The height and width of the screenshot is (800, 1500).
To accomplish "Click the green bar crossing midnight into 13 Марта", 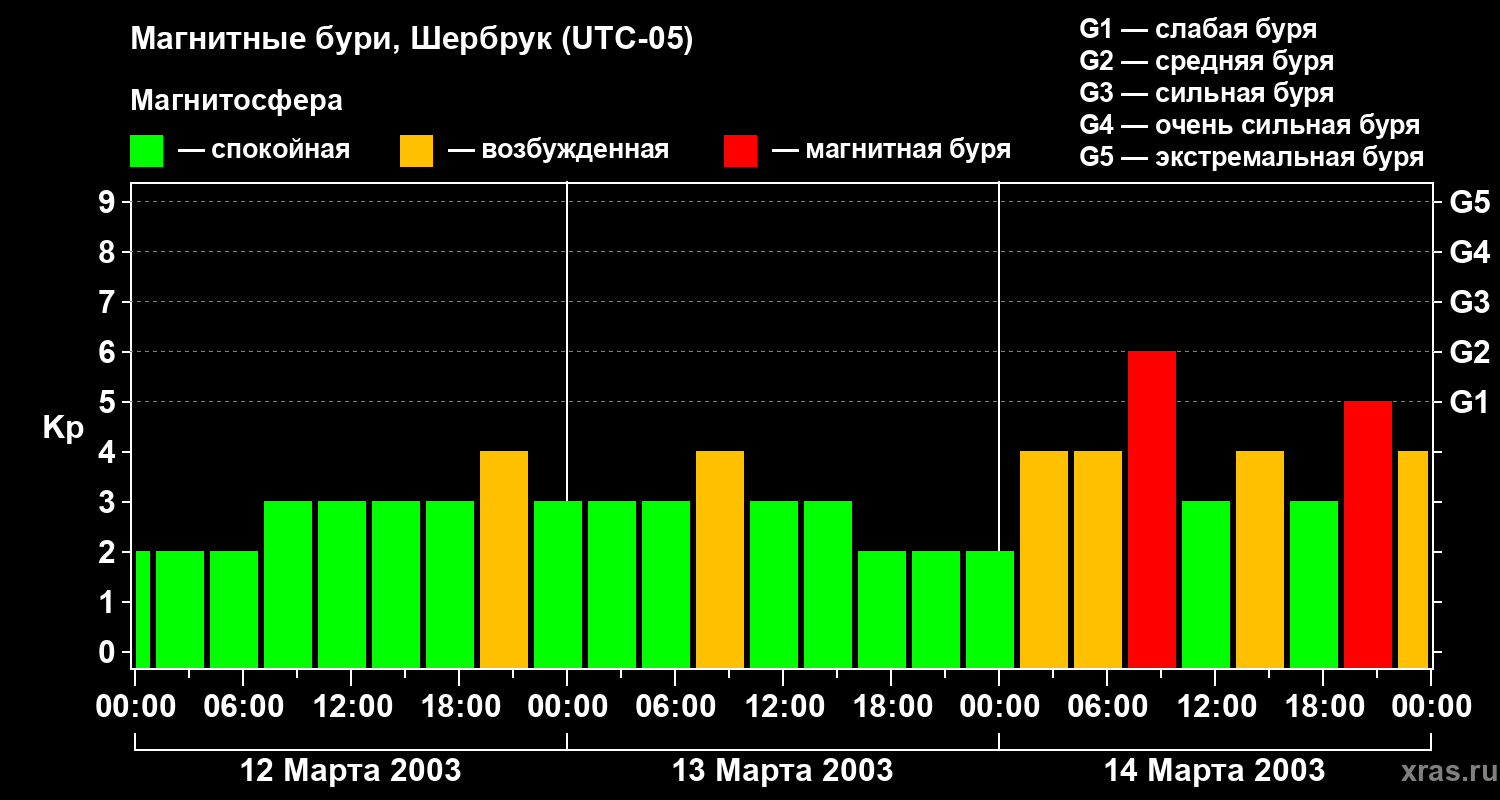I will pyautogui.click(x=558, y=584).
